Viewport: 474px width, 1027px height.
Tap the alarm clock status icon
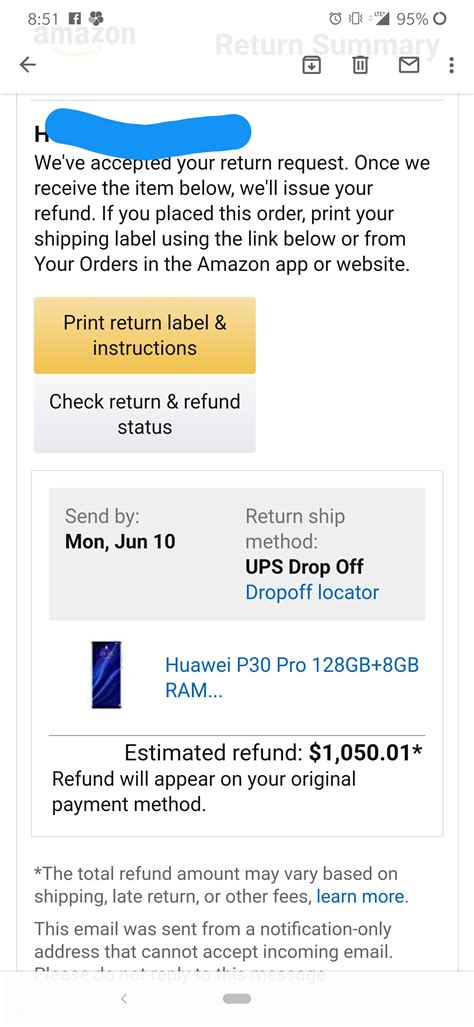pos(335,18)
